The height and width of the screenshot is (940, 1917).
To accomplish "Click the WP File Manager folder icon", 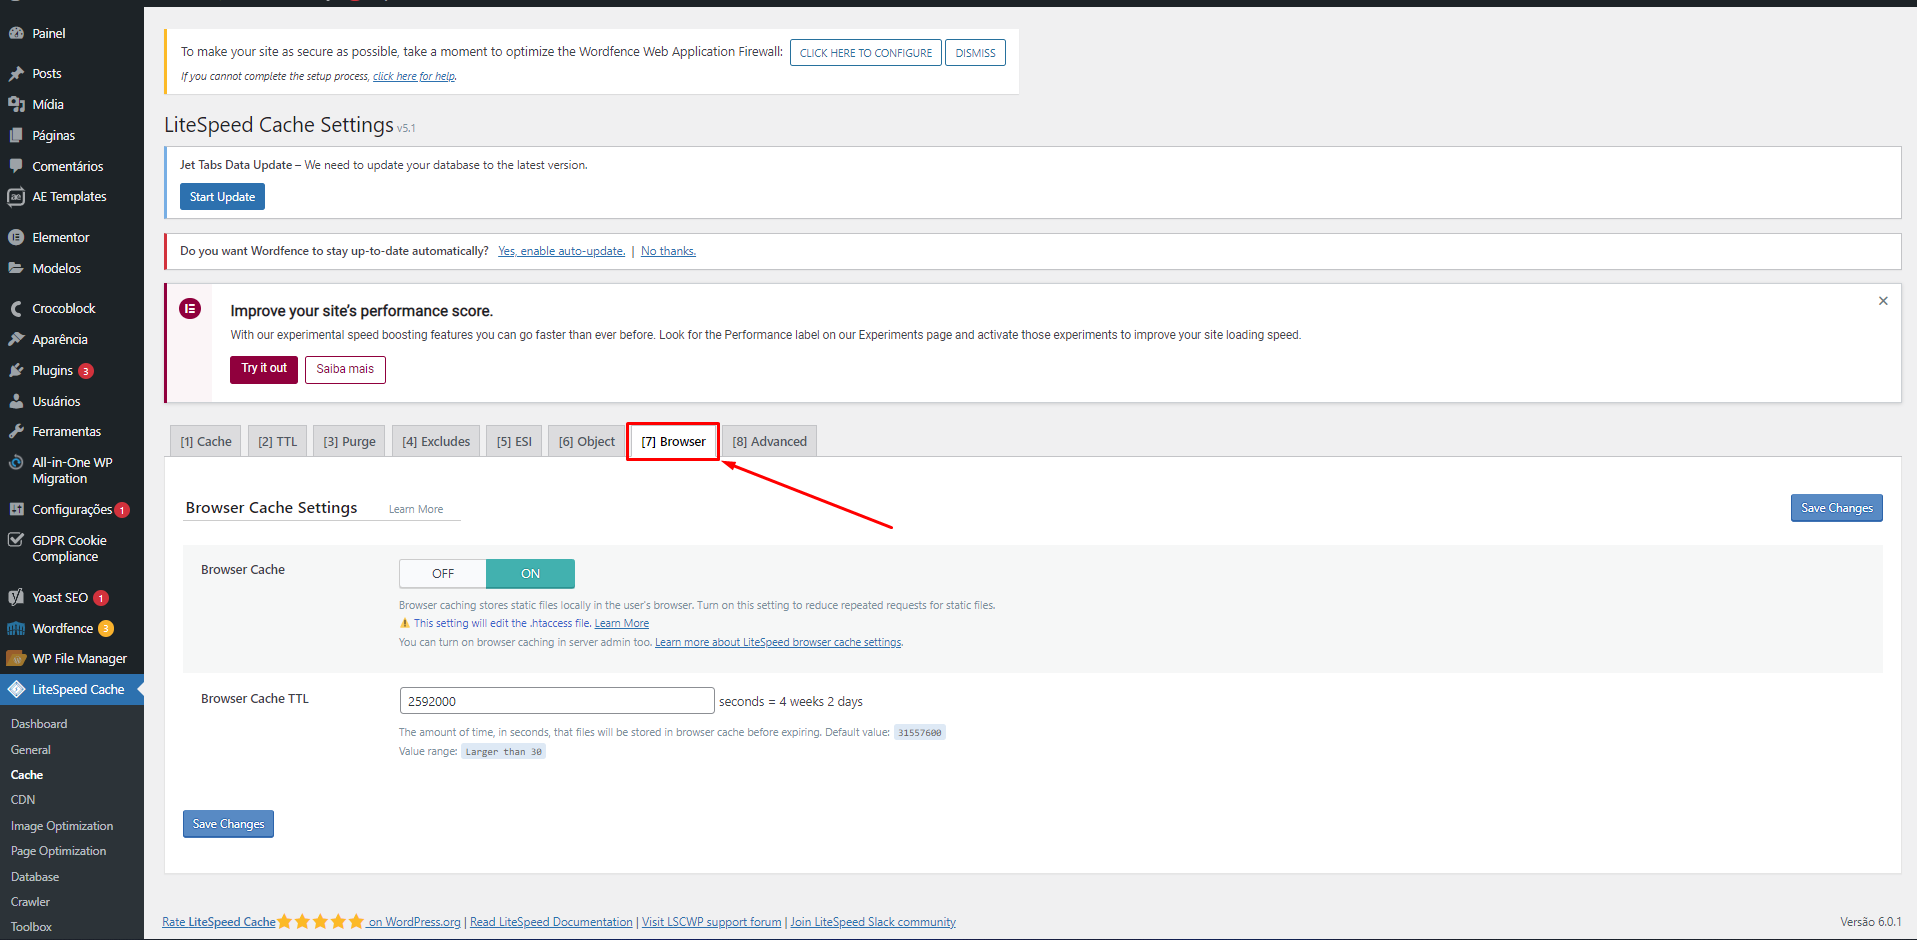I will [x=16, y=658].
